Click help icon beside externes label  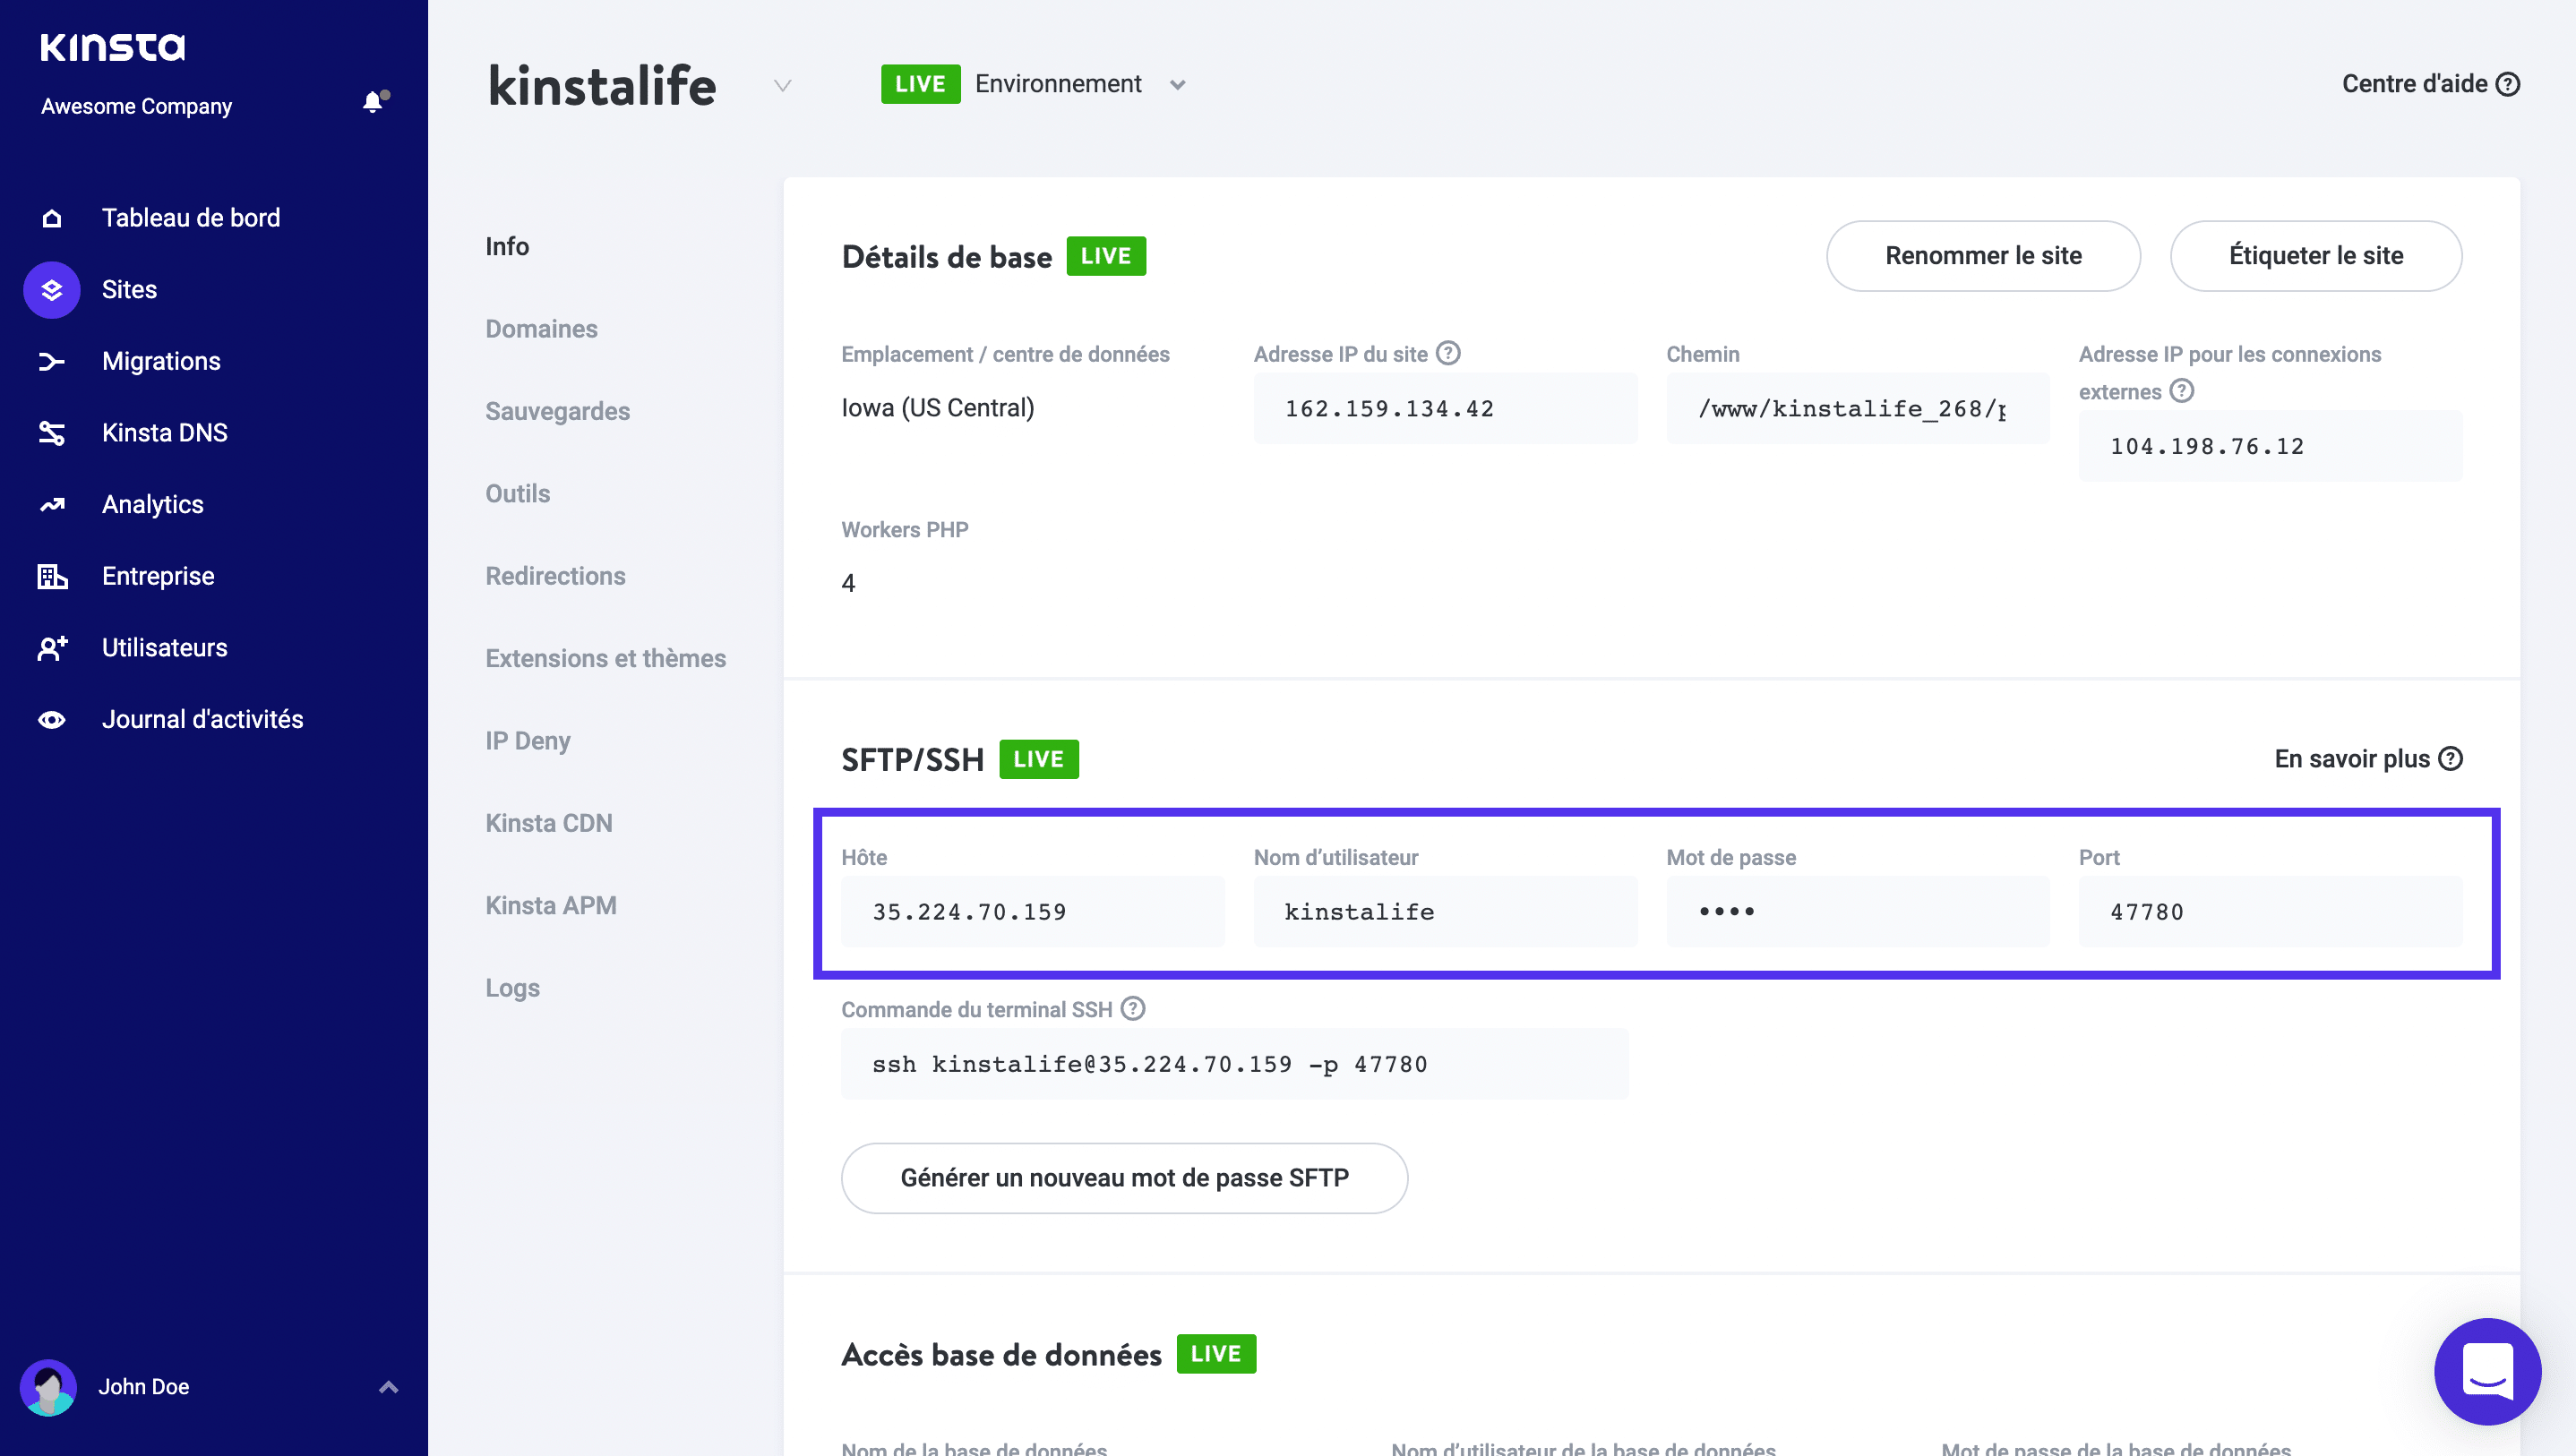click(2182, 391)
